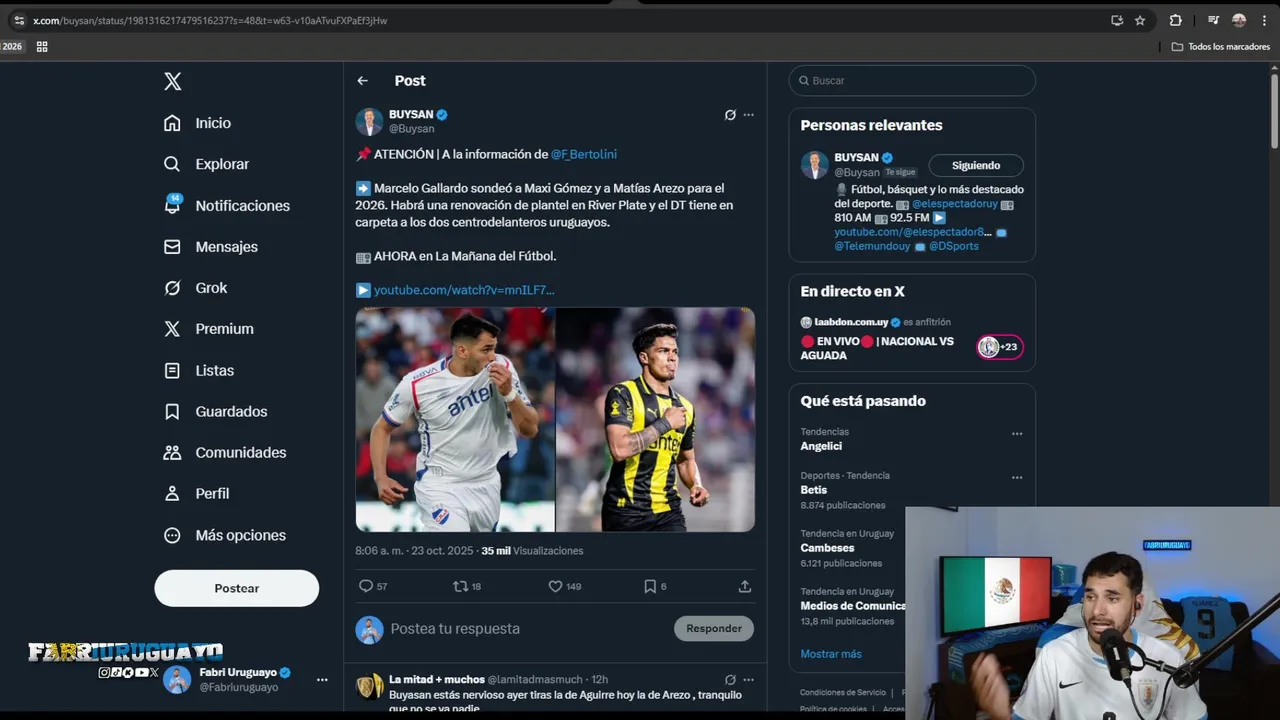This screenshot has width=1280, height=720.
Task: Open @DSports link in bio
Action: coord(954,246)
